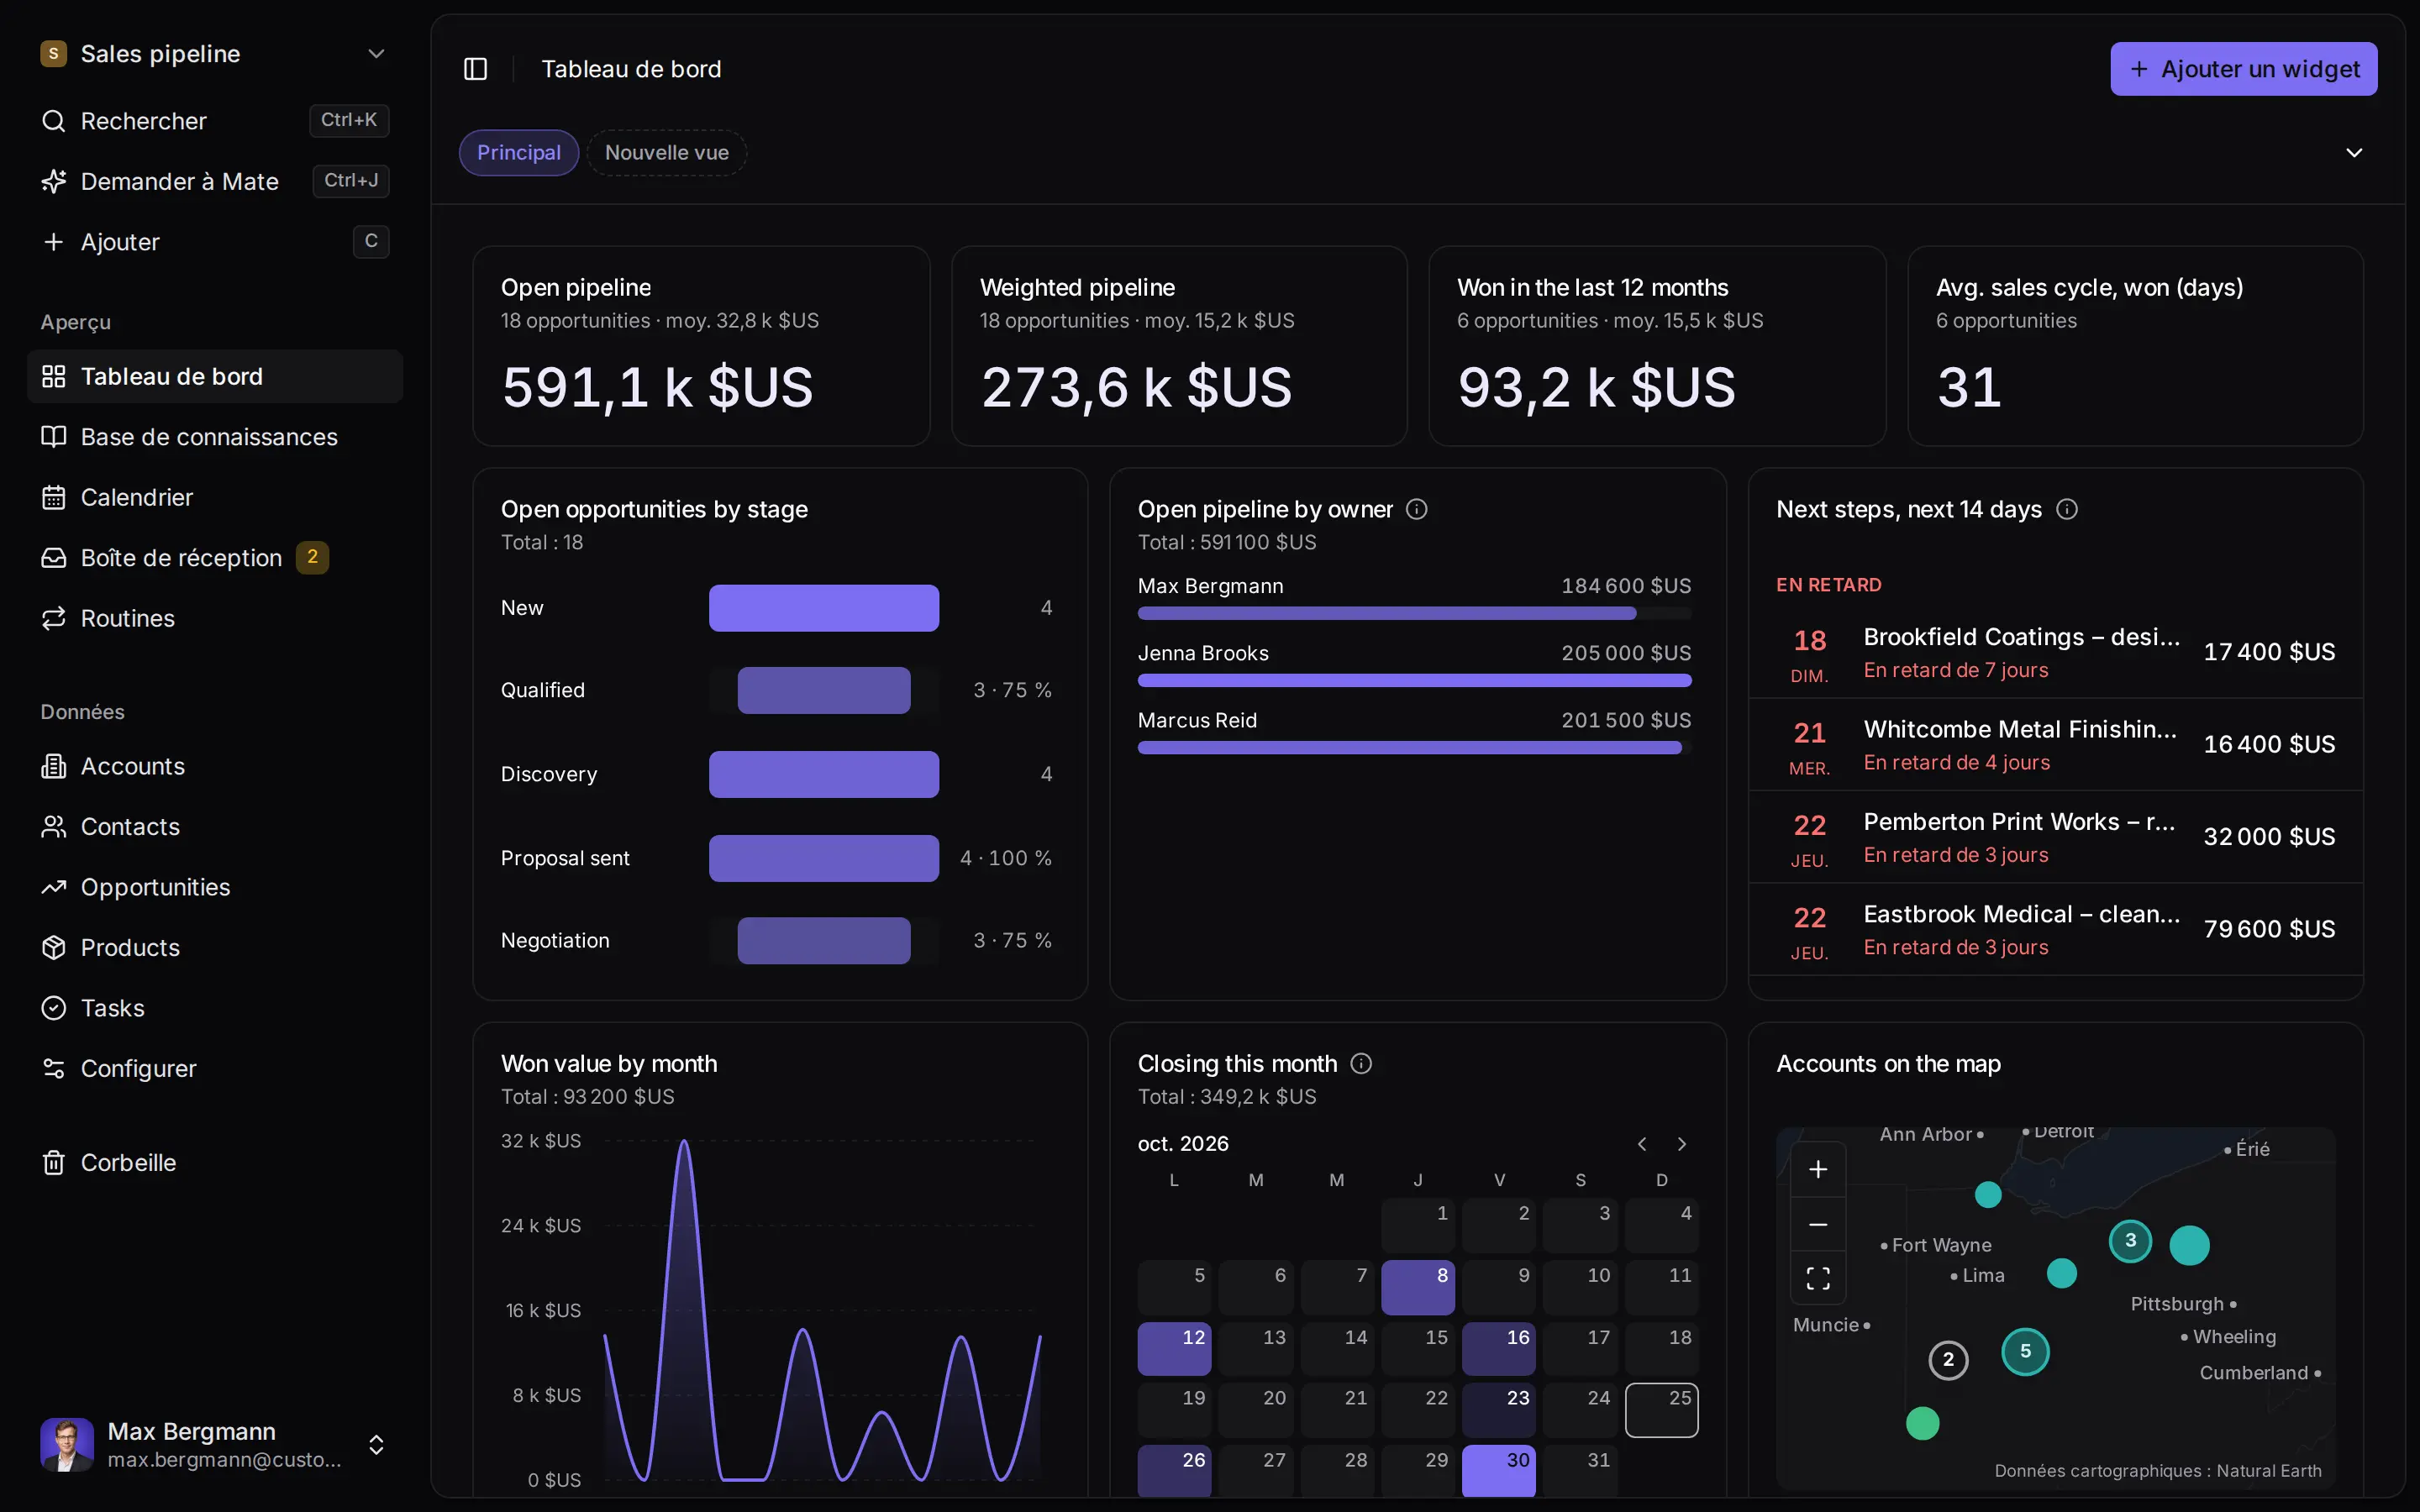
Task: Open the map in fullscreen
Action: 1817,1278
